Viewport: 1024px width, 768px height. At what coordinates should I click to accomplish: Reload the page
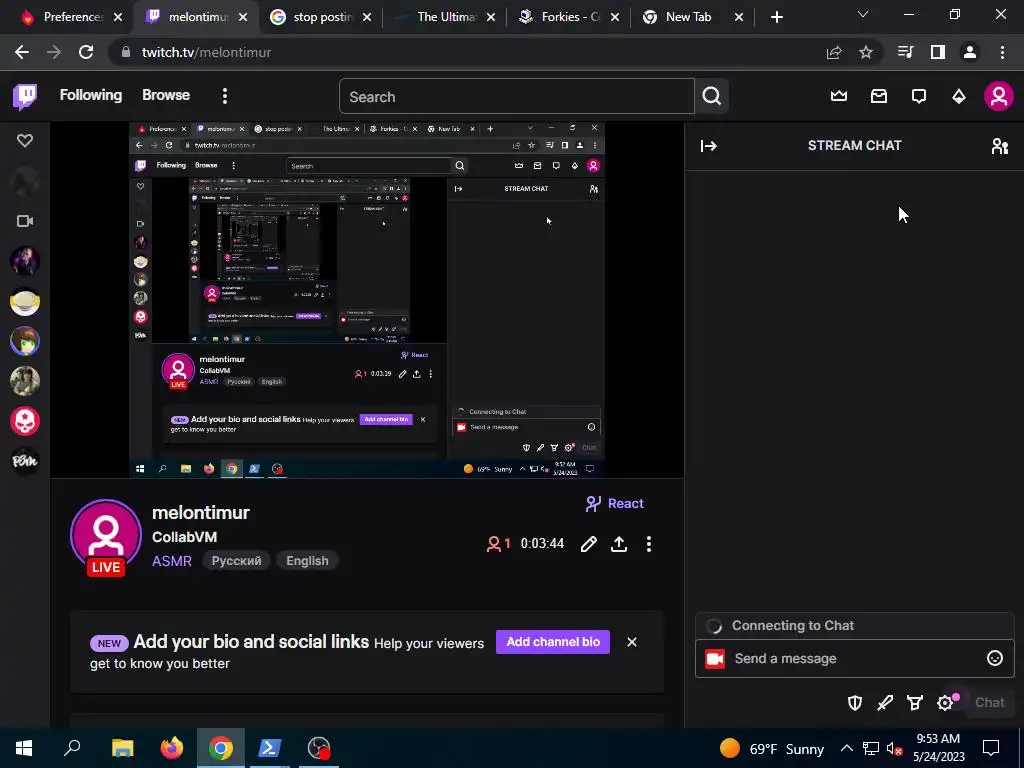click(86, 52)
